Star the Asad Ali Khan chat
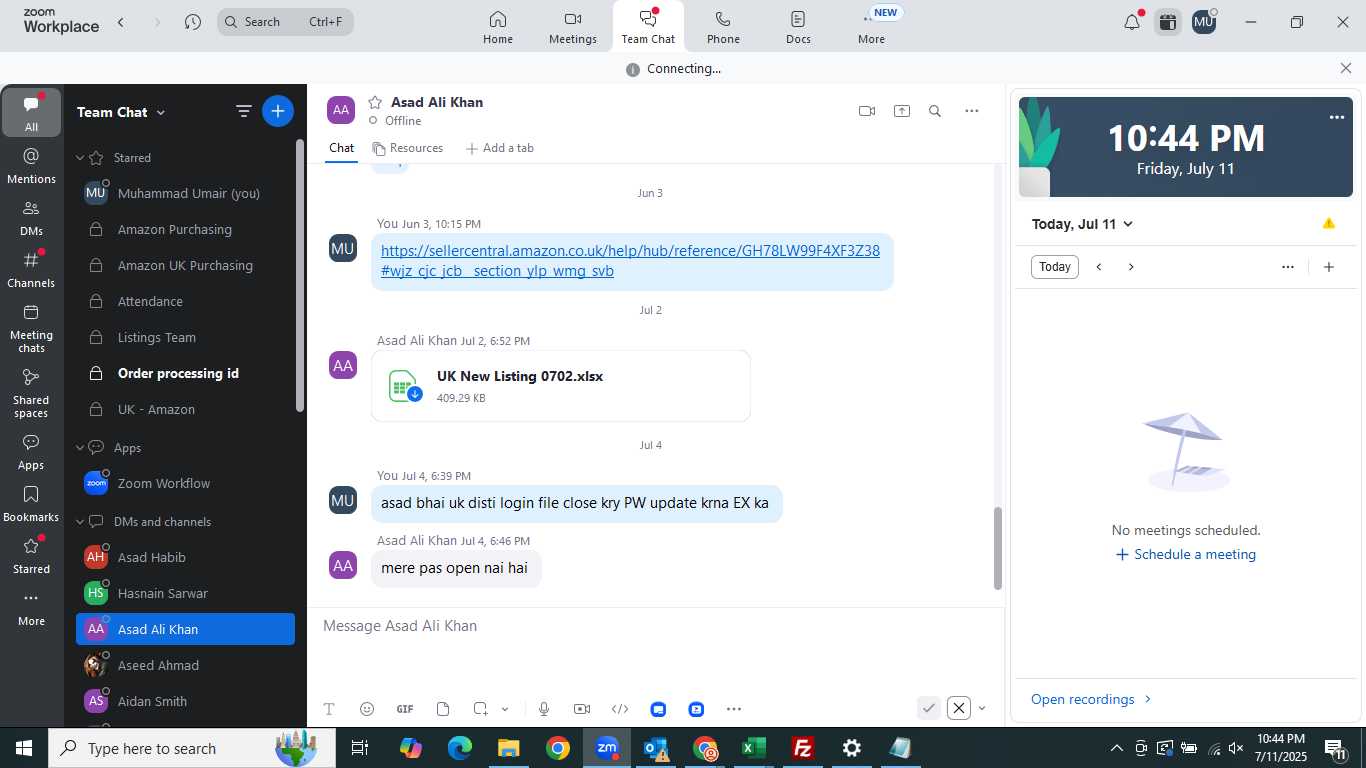 pos(375,102)
